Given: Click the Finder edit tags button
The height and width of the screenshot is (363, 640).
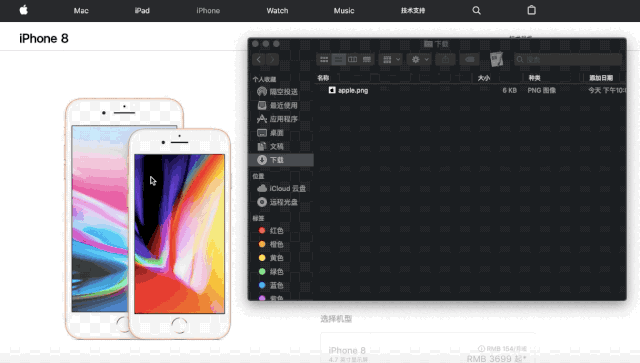Looking at the screenshot, I should click(x=469, y=60).
